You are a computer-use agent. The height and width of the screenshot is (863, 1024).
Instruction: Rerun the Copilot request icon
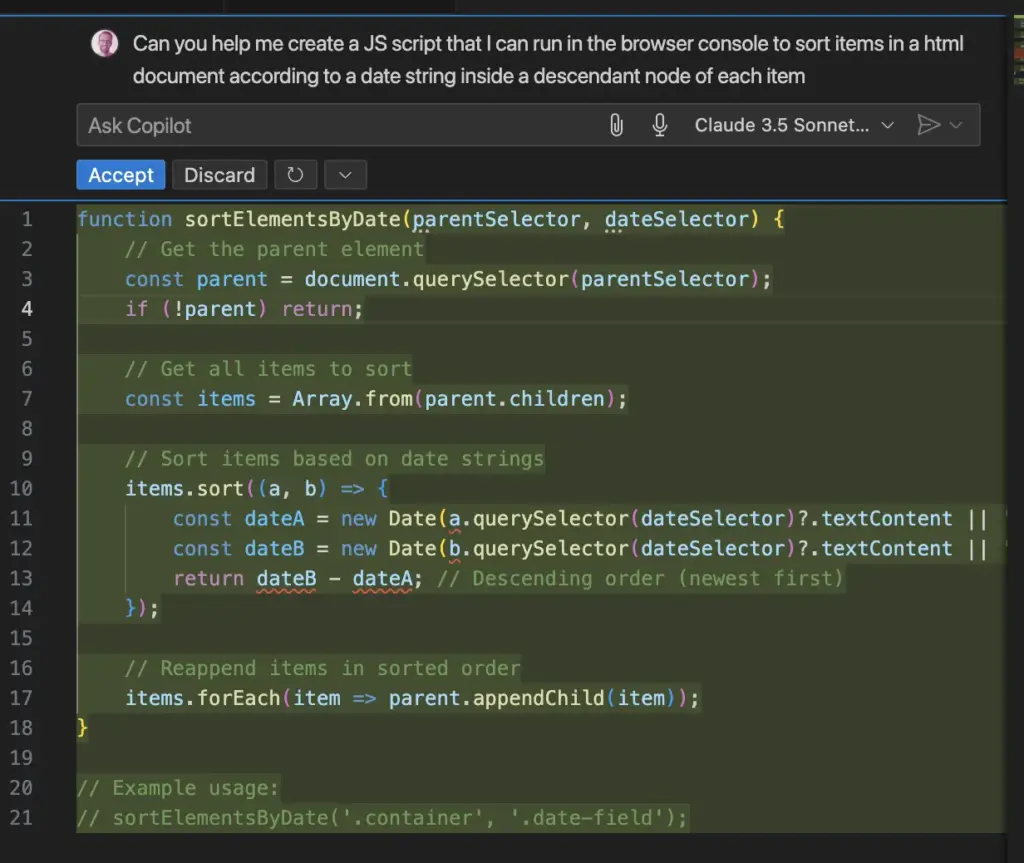coord(295,175)
